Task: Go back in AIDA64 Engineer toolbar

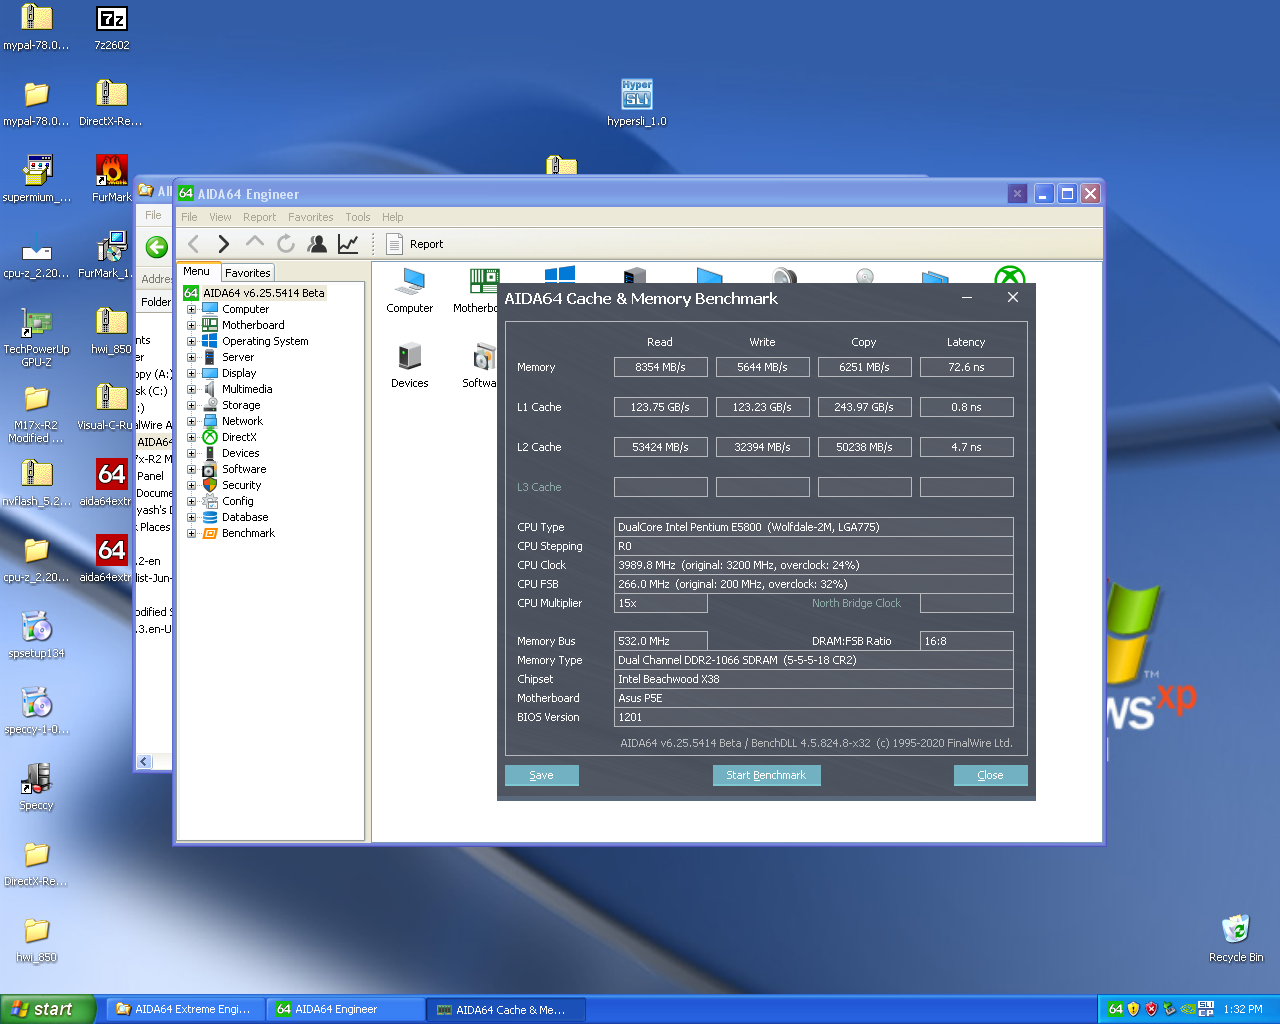Action: 194,243
